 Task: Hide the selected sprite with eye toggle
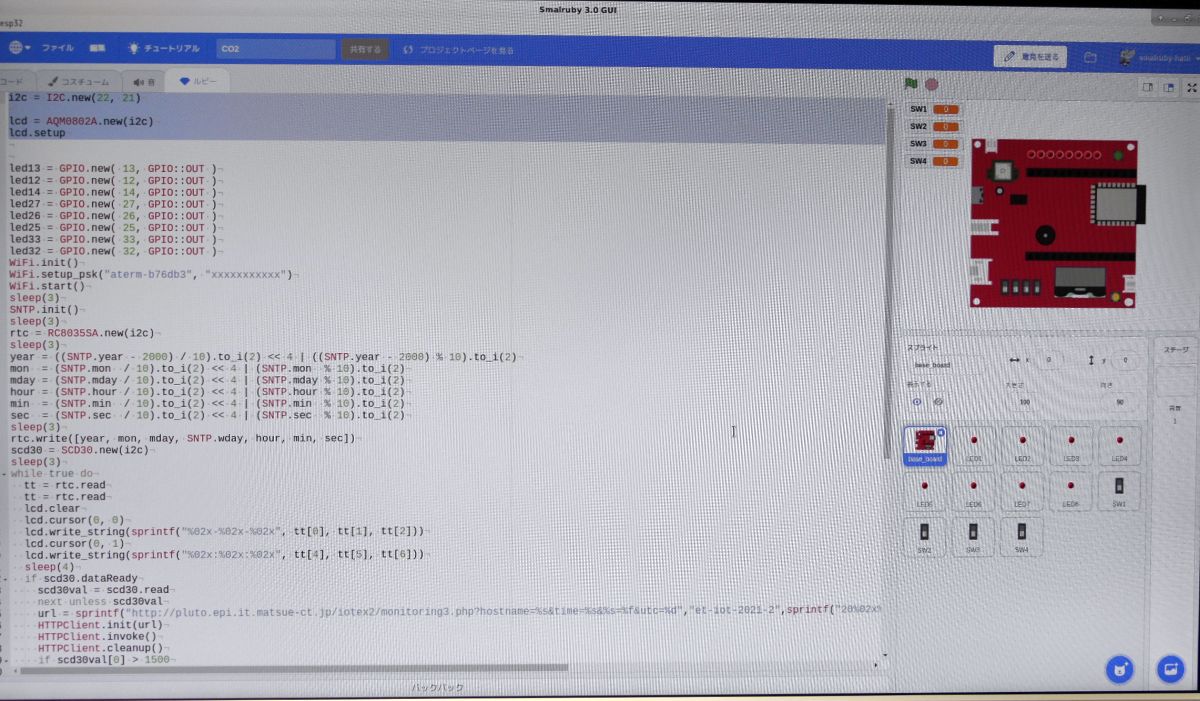point(938,402)
